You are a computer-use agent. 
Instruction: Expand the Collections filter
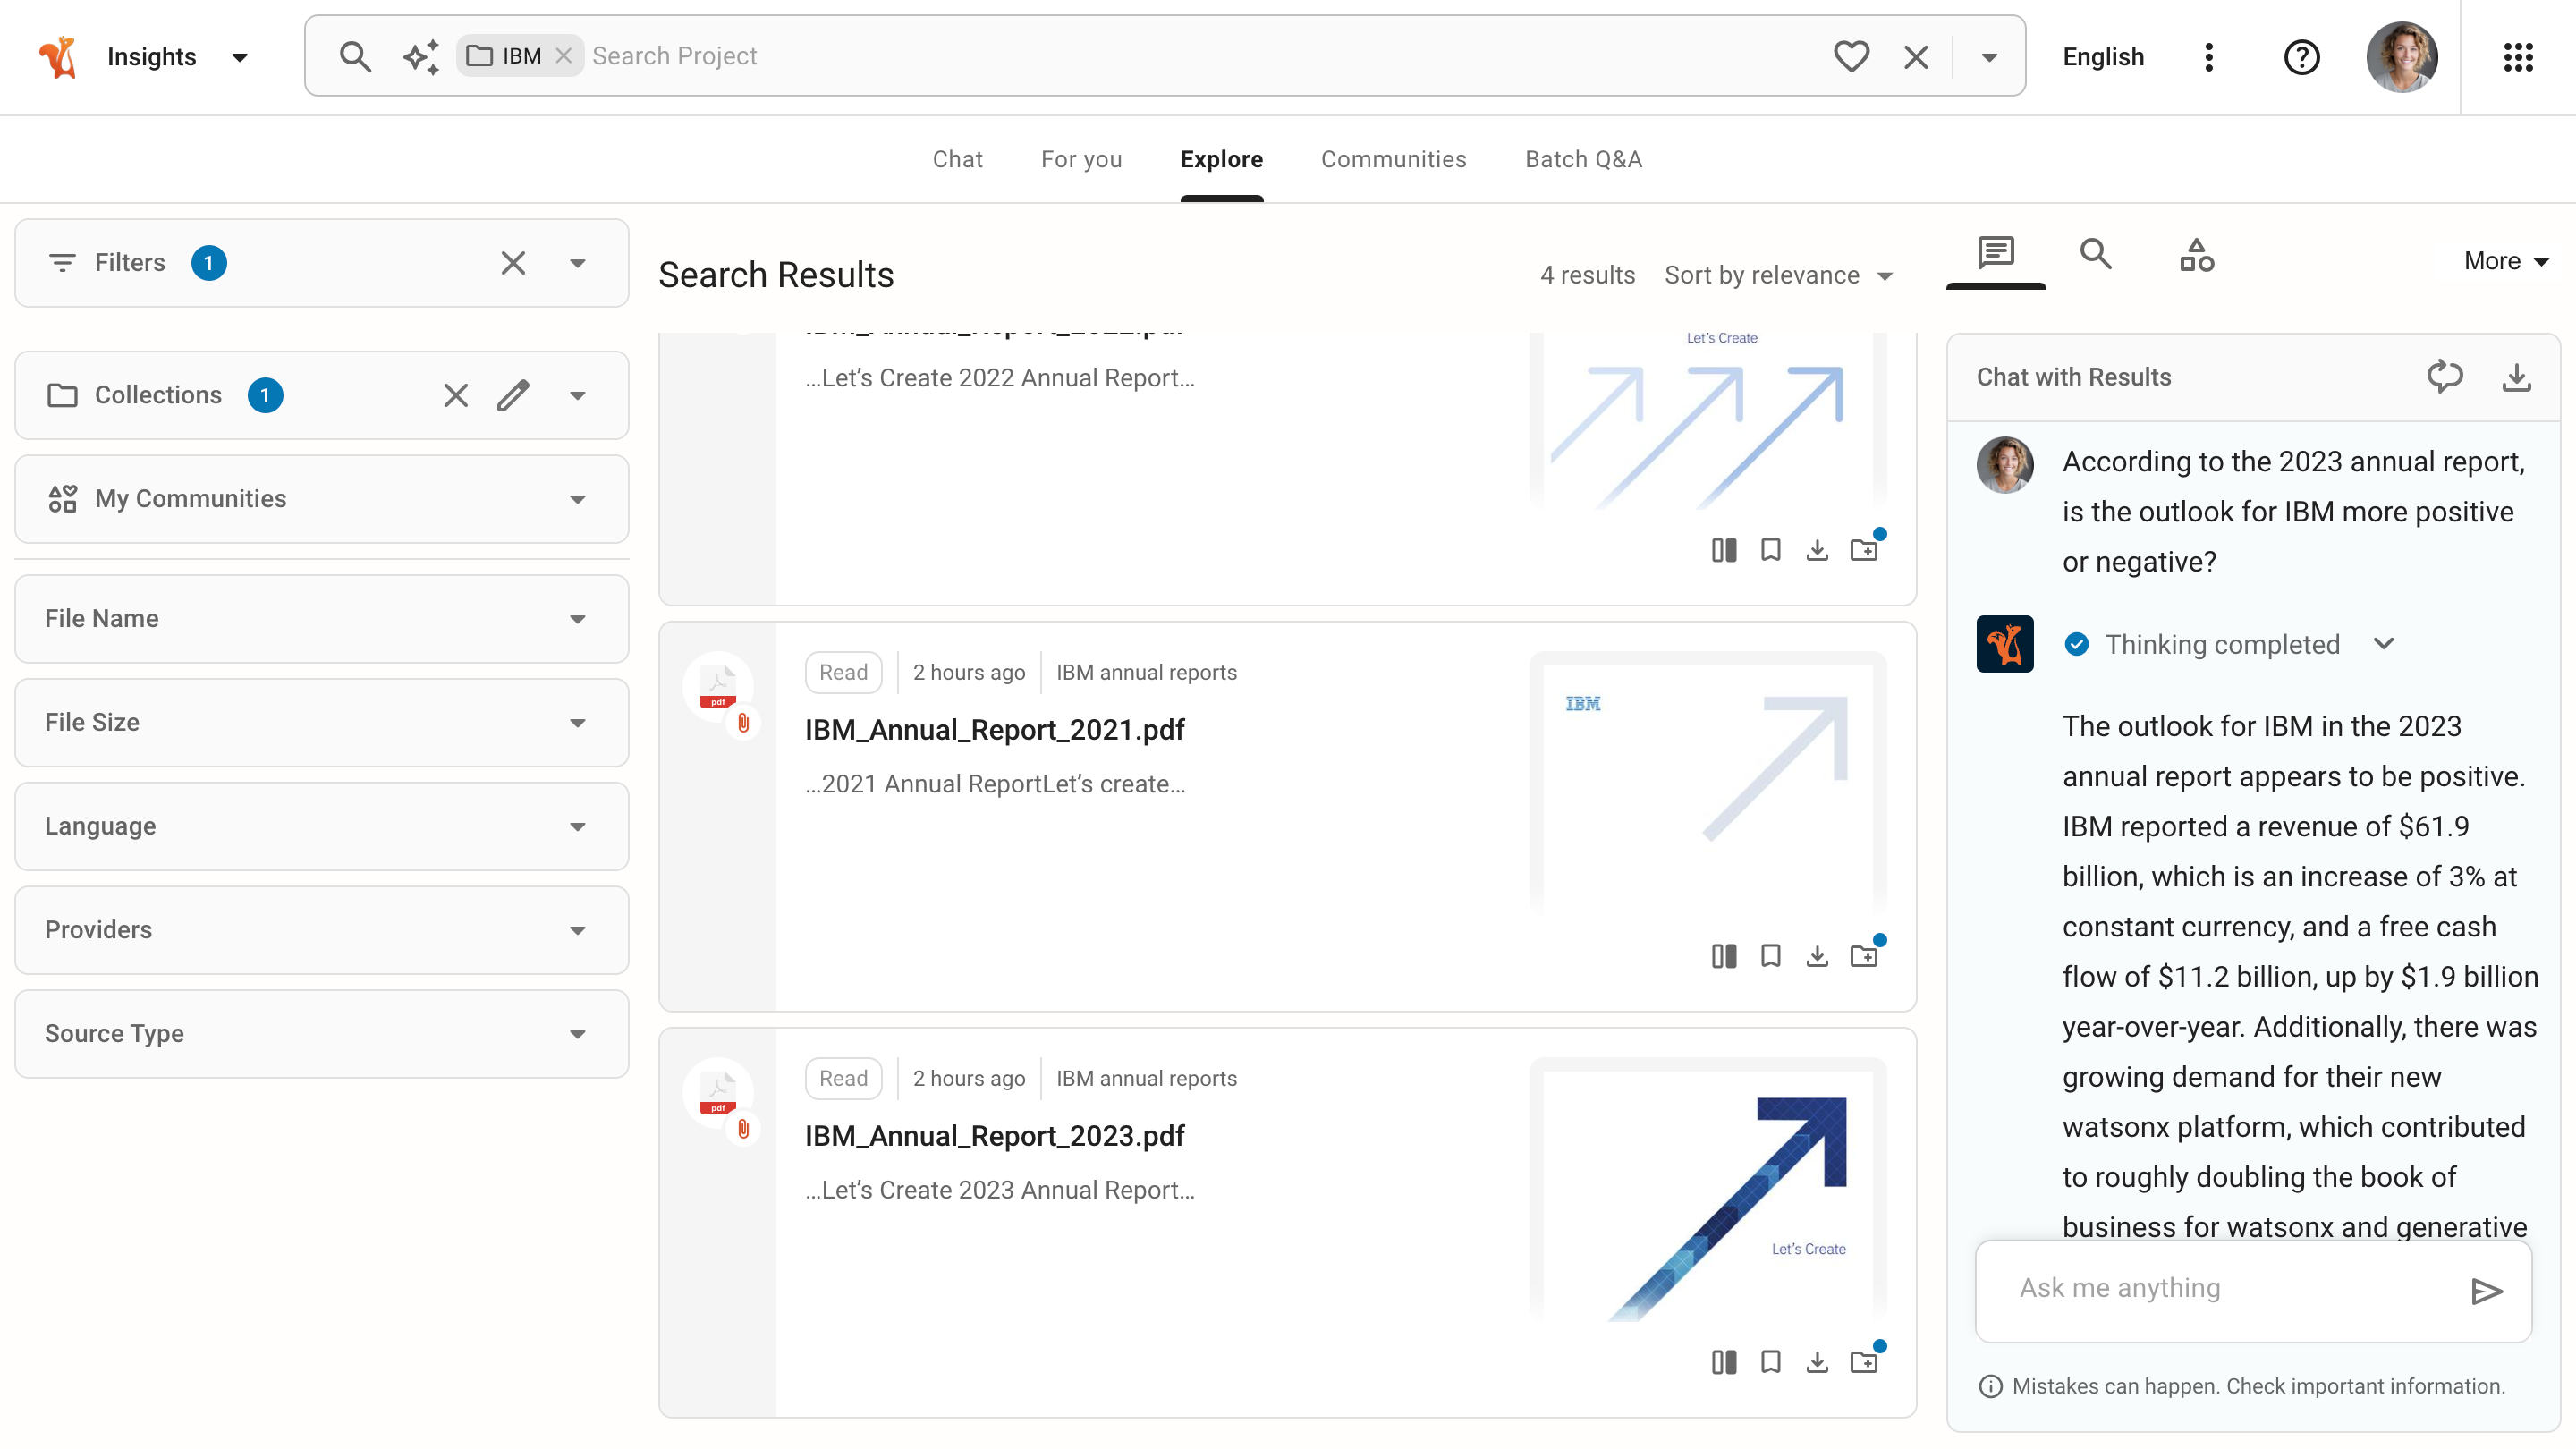[x=578, y=396]
